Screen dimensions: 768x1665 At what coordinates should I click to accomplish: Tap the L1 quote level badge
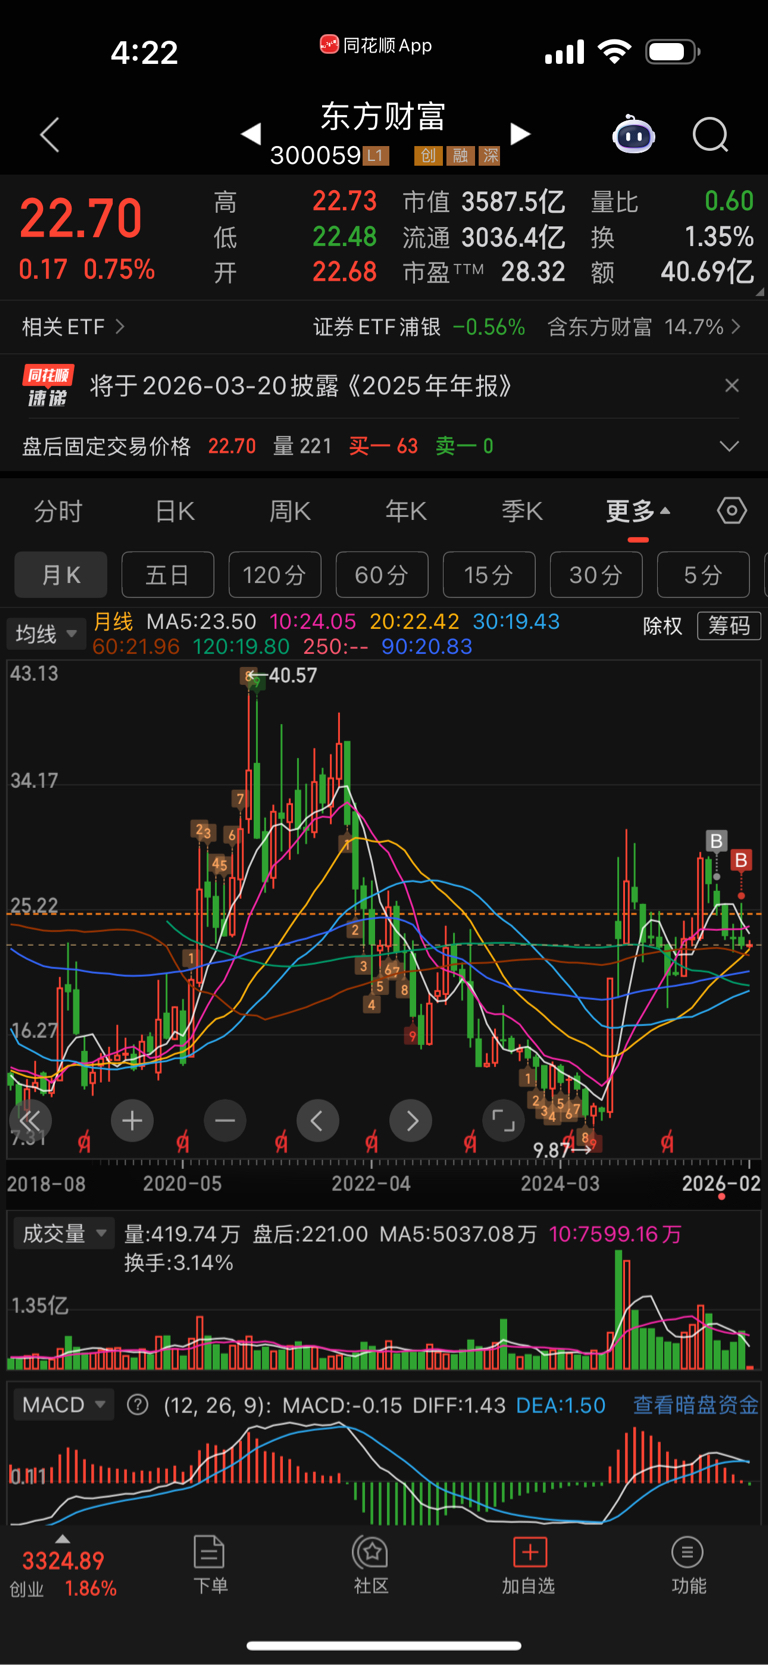(x=376, y=155)
